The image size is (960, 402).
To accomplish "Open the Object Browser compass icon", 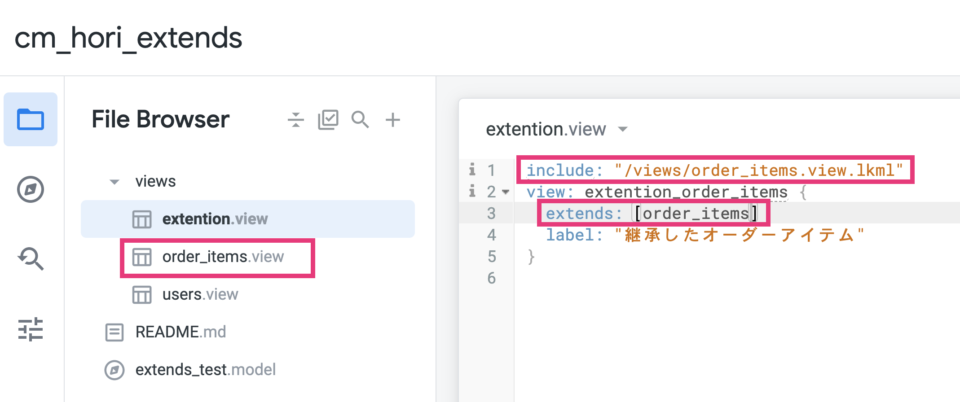I will (x=30, y=189).
